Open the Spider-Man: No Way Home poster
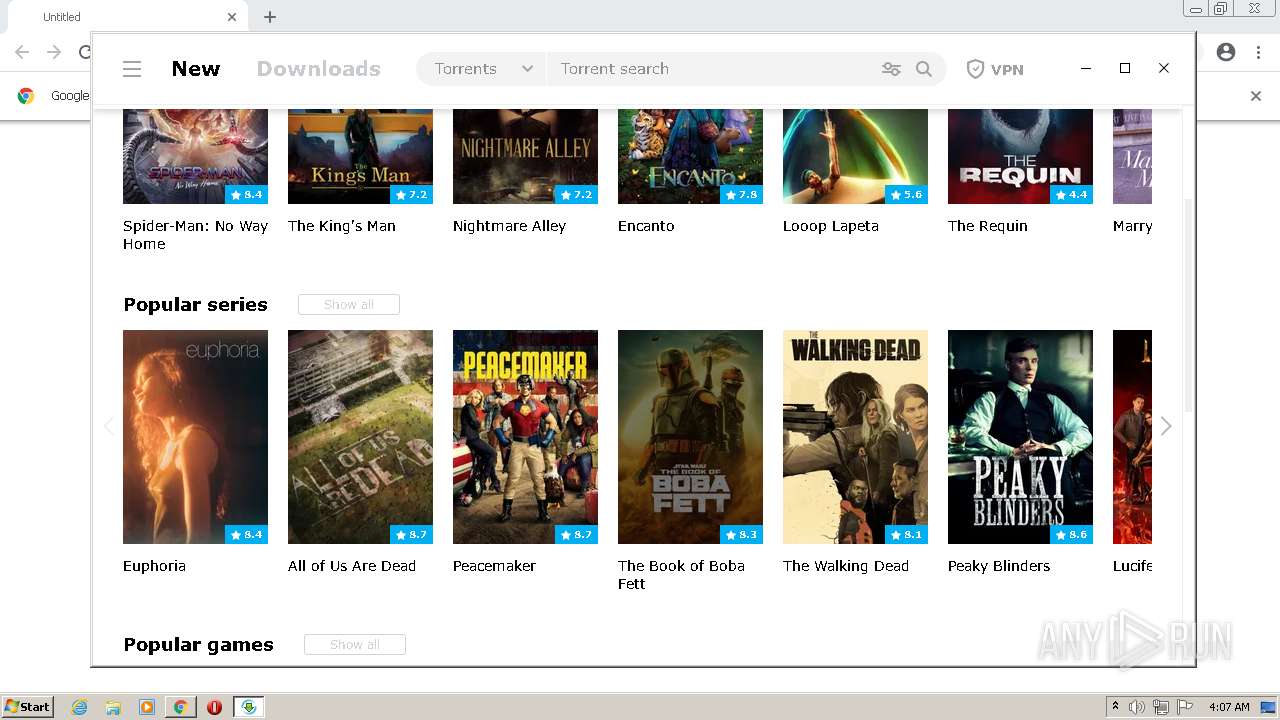 point(195,156)
